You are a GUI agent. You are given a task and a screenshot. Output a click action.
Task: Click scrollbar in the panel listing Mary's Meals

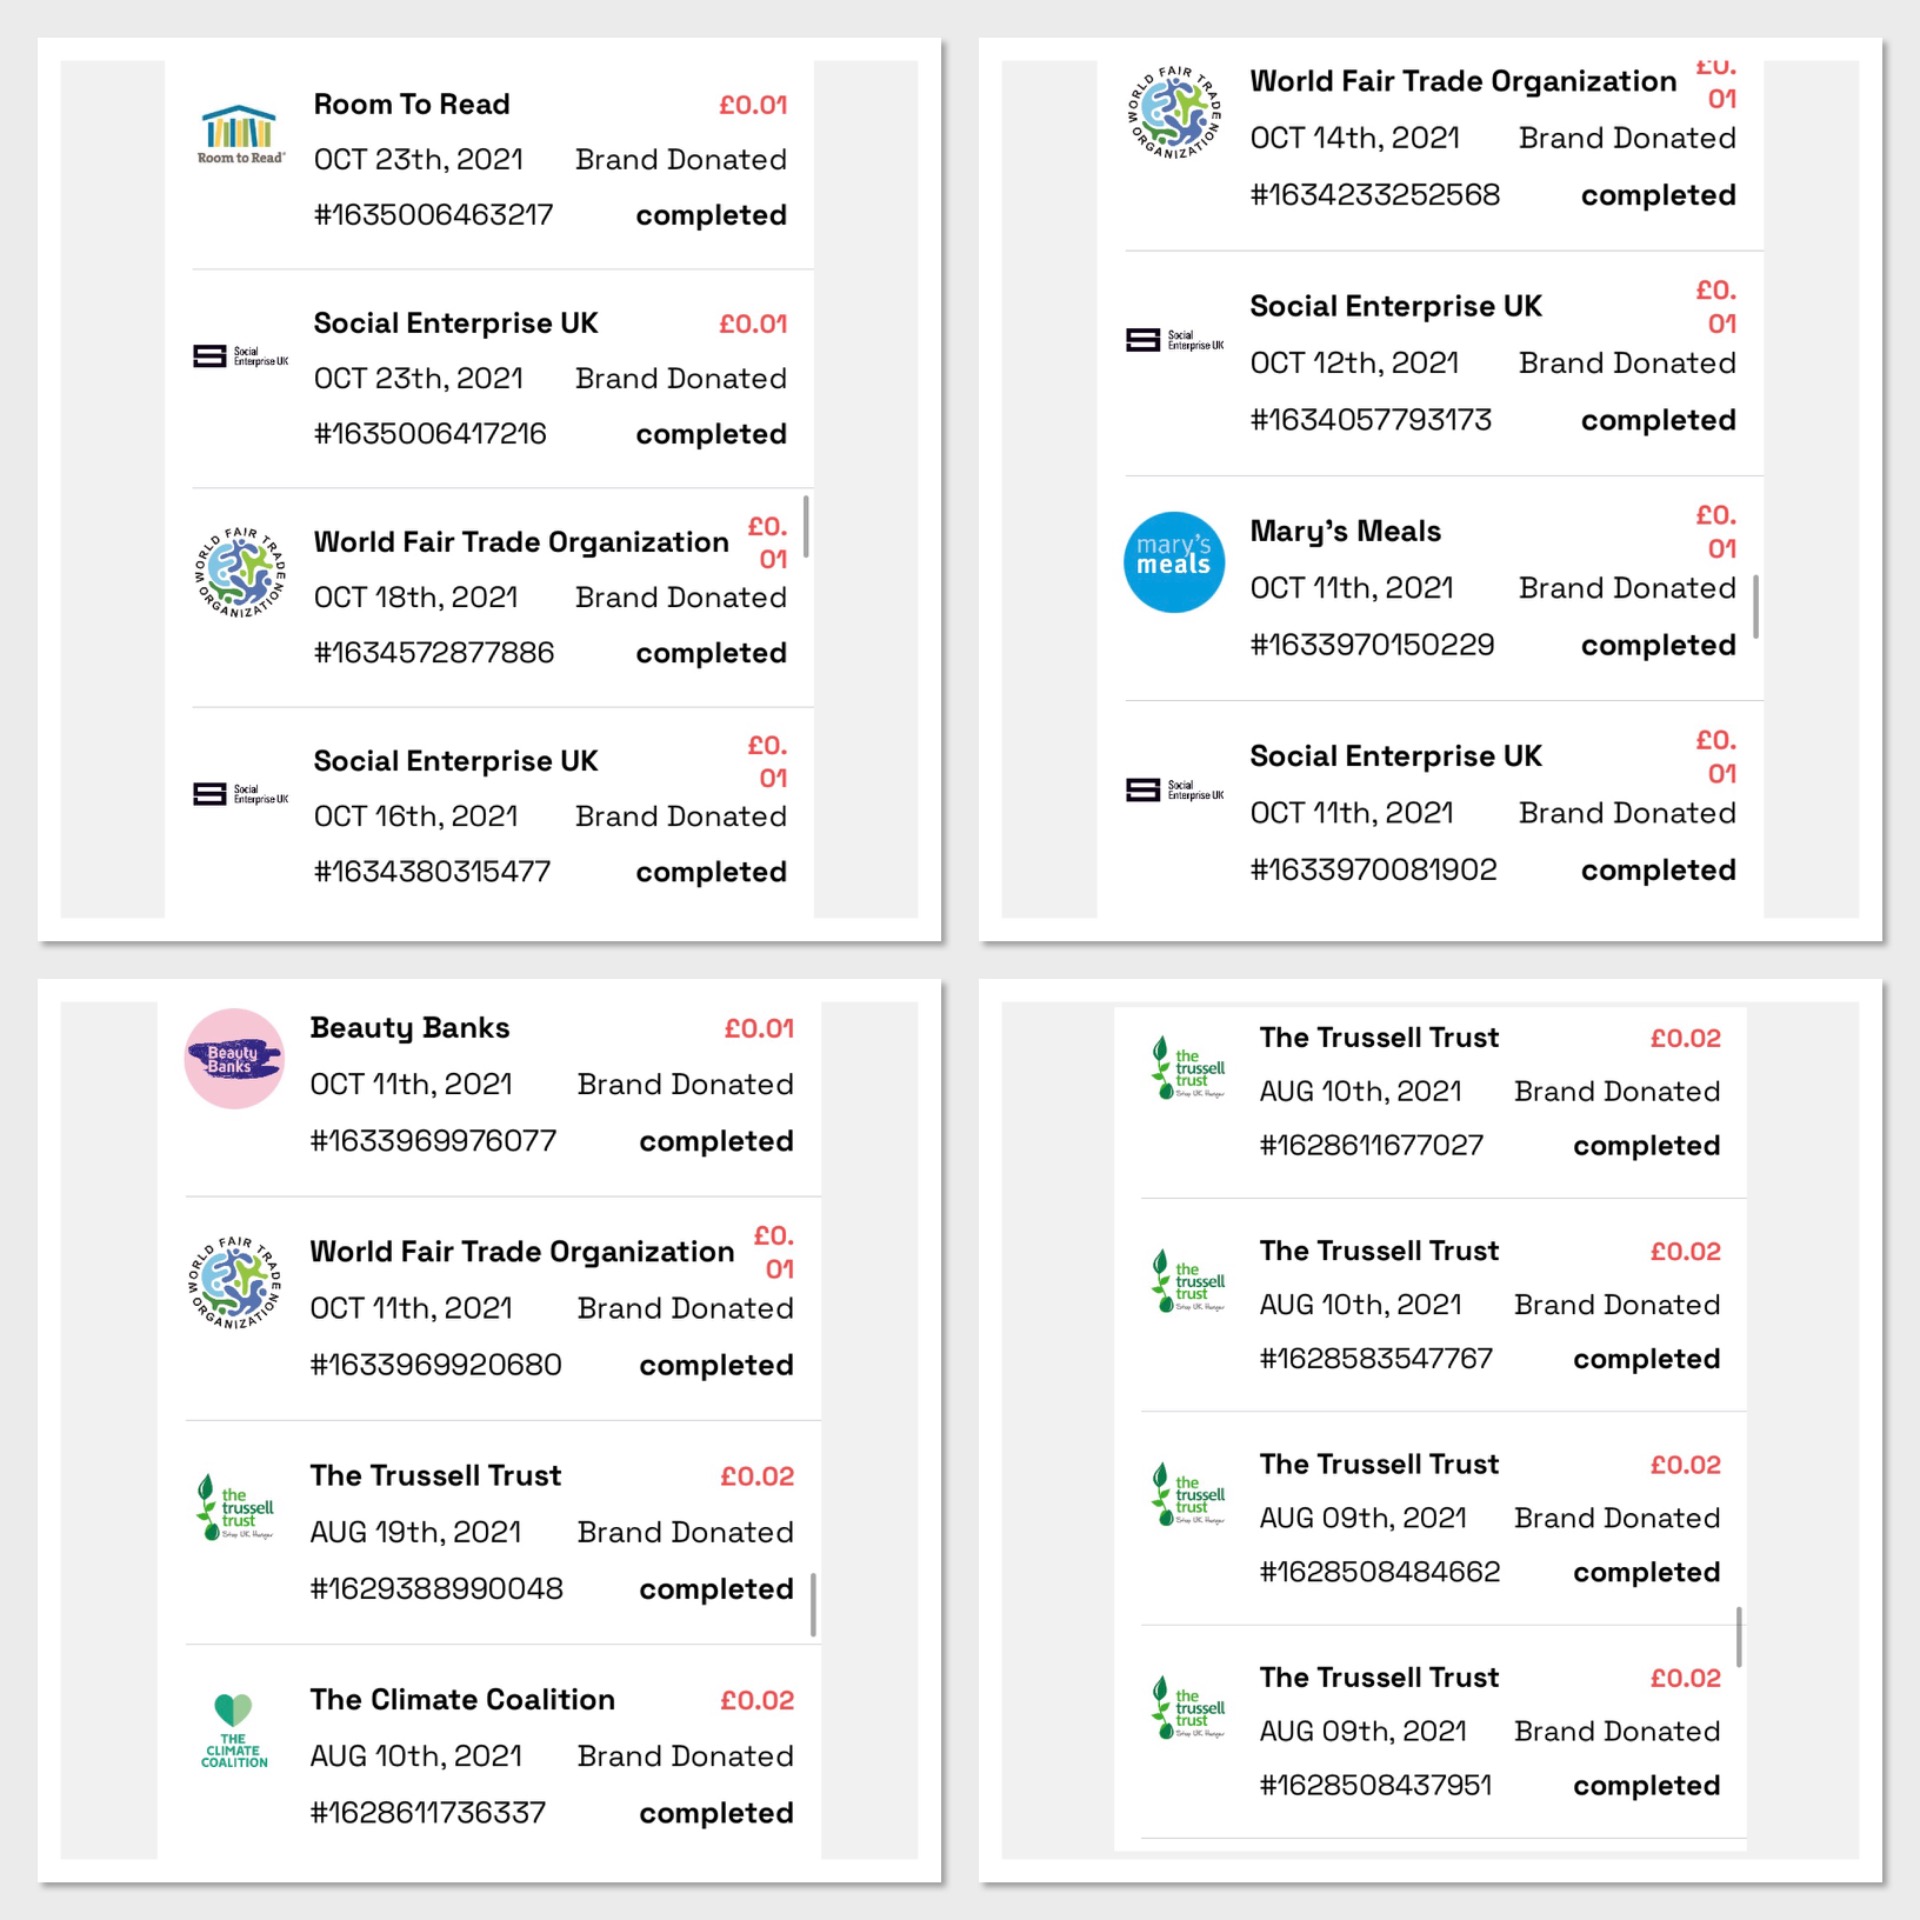tap(1755, 606)
